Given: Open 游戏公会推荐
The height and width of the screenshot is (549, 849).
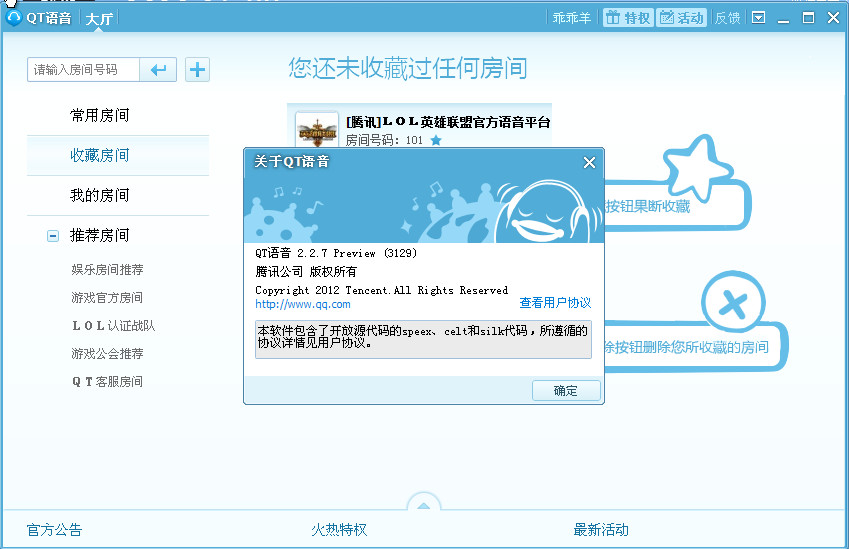Looking at the screenshot, I should pyautogui.click(x=107, y=354).
